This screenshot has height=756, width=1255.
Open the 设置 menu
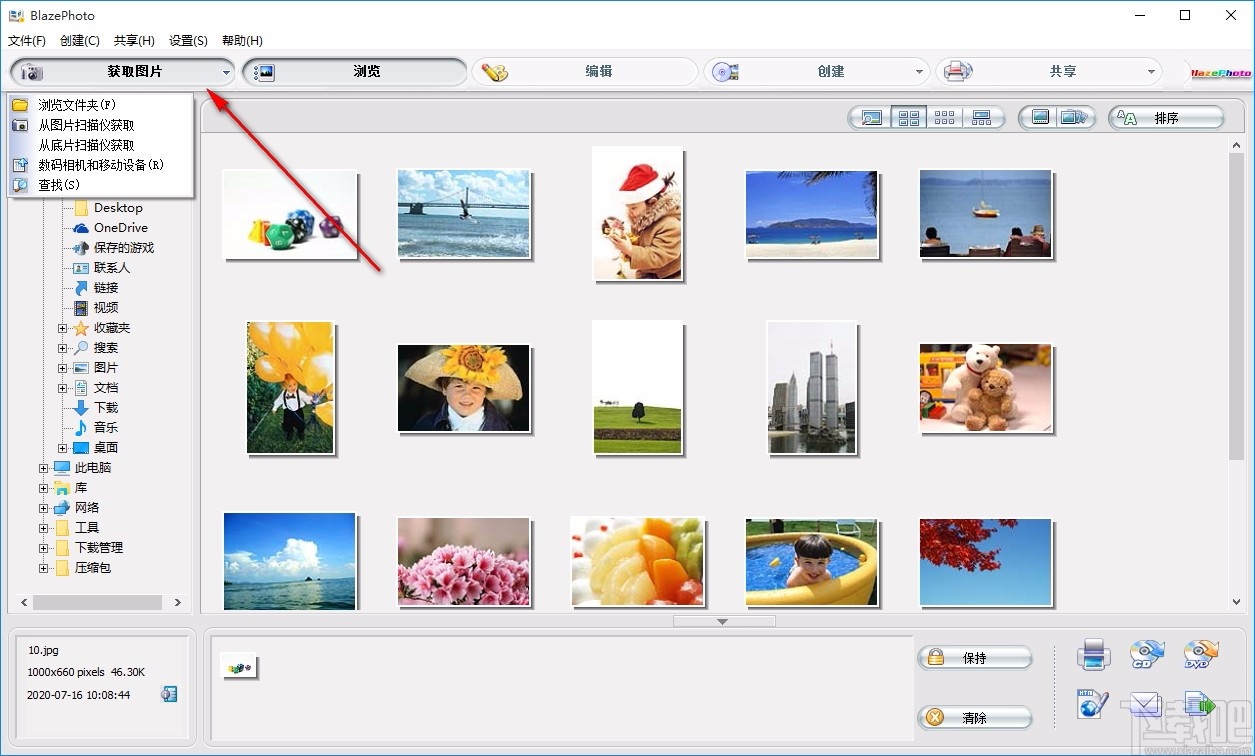pyautogui.click(x=186, y=40)
